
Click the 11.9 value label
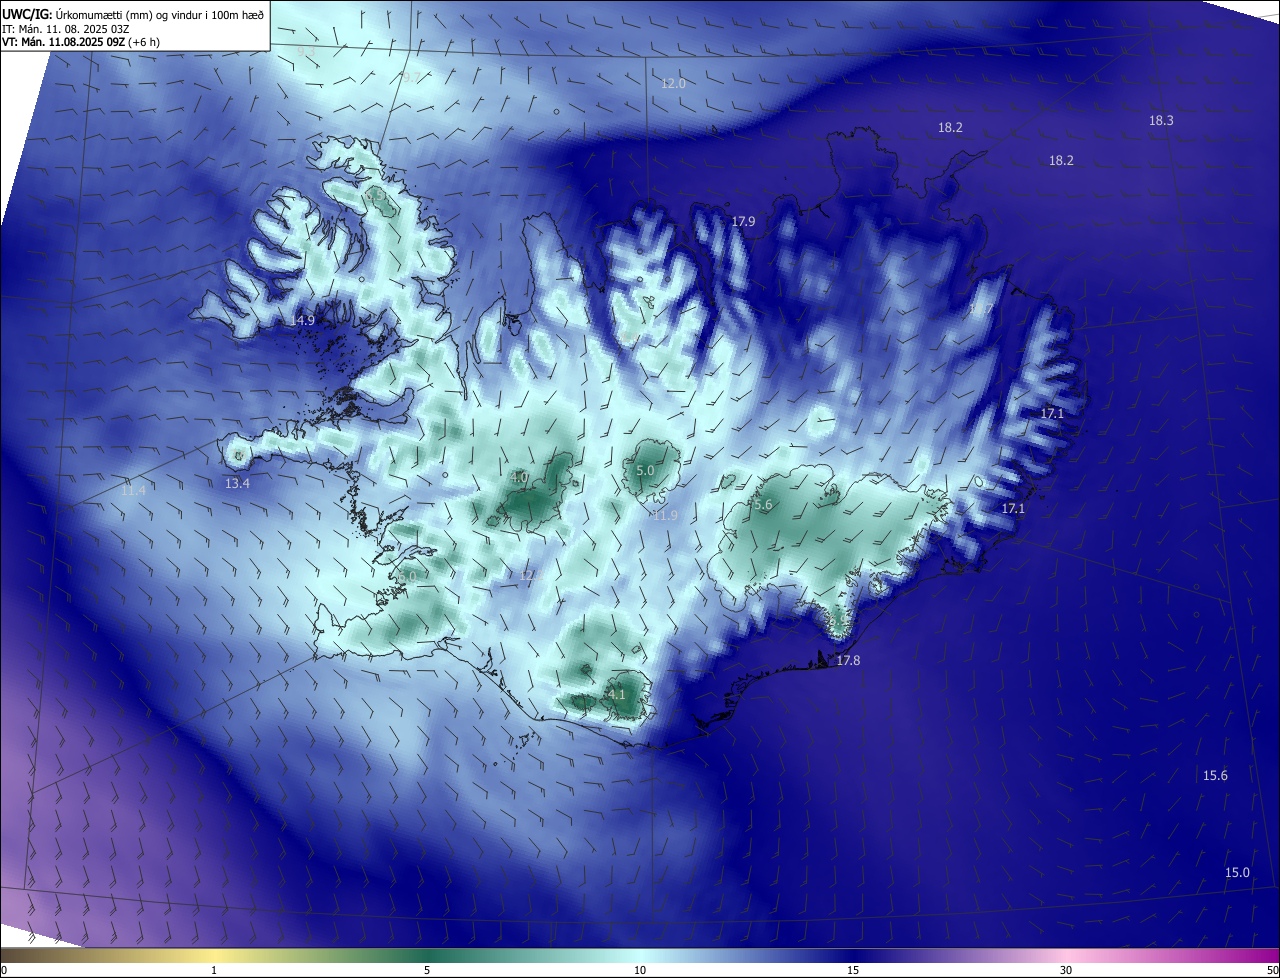[x=665, y=515]
